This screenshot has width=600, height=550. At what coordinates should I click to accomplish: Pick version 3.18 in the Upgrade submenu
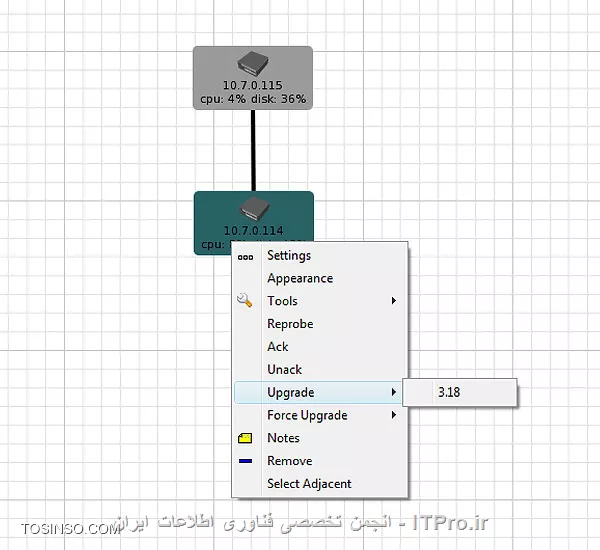click(x=460, y=392)
